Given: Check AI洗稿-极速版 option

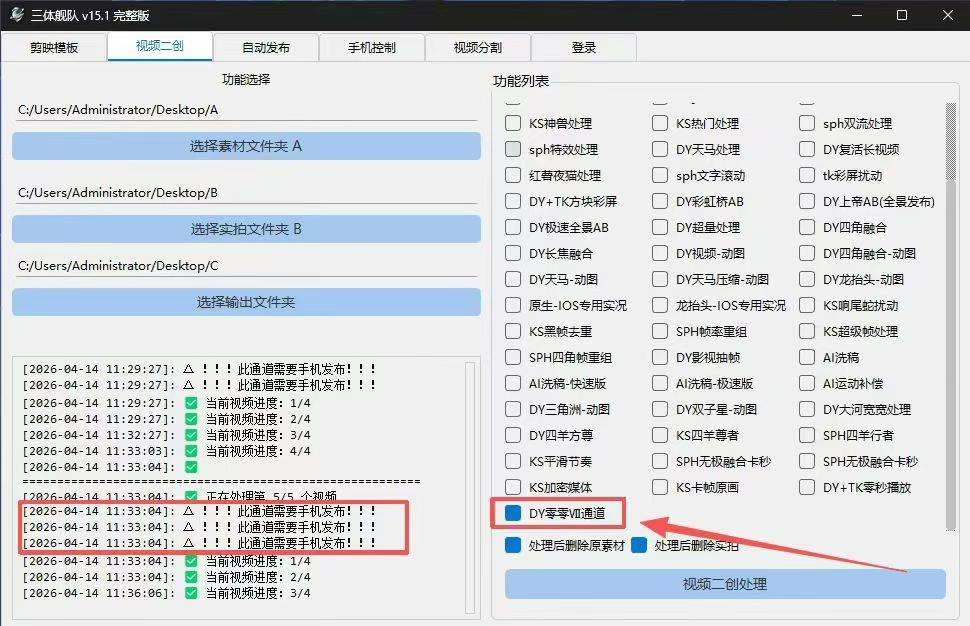Looking at the screenshot, I should pos(660,383).
